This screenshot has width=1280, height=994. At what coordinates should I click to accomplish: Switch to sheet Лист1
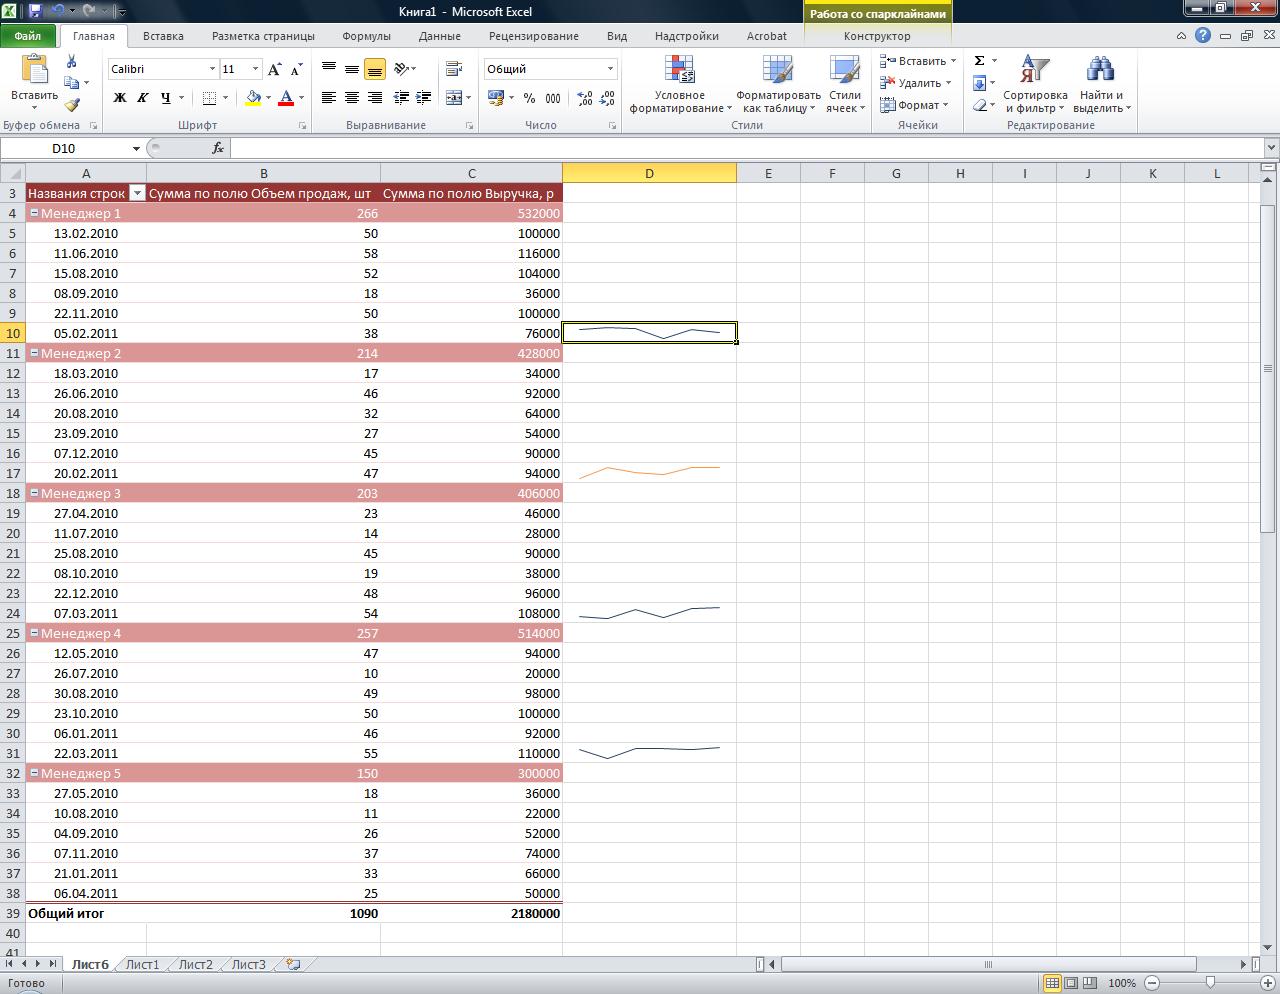tap(142, 964)
